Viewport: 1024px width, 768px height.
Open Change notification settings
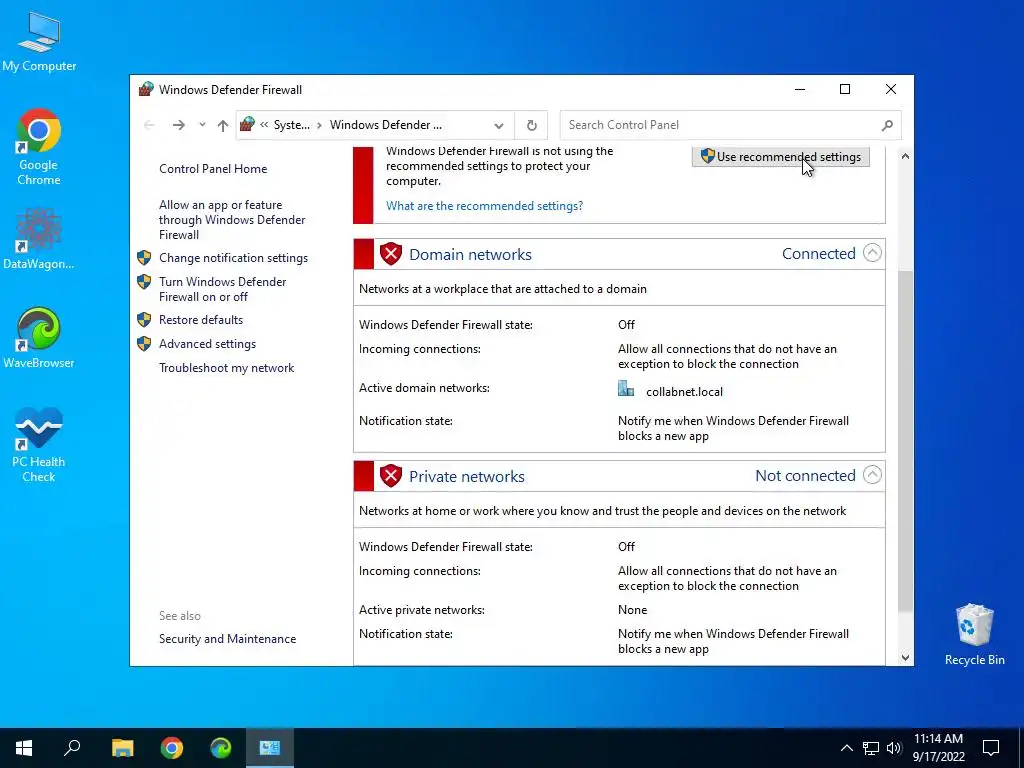233,258
